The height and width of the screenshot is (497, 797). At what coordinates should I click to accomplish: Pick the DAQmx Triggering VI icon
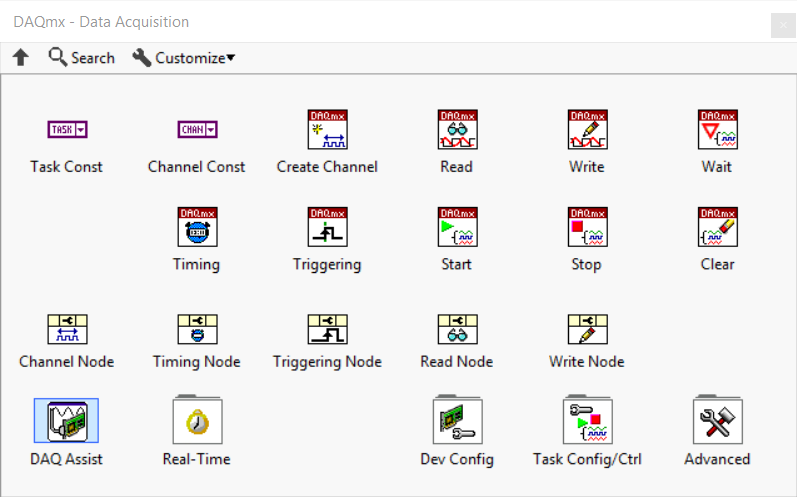coord(327,227)
